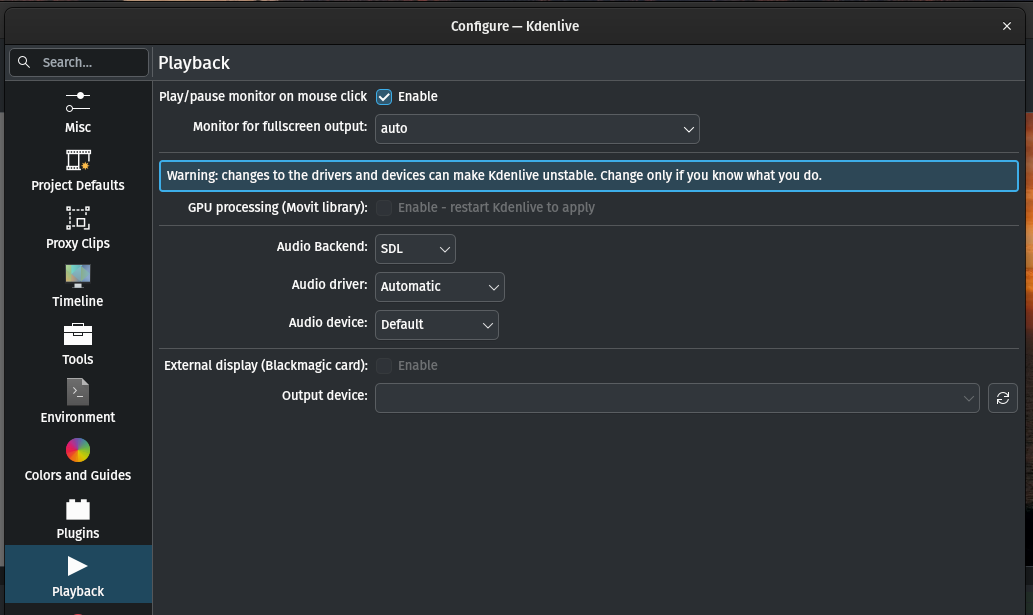Open Monitor for fullscreen output dropdown

pos(537,128)
